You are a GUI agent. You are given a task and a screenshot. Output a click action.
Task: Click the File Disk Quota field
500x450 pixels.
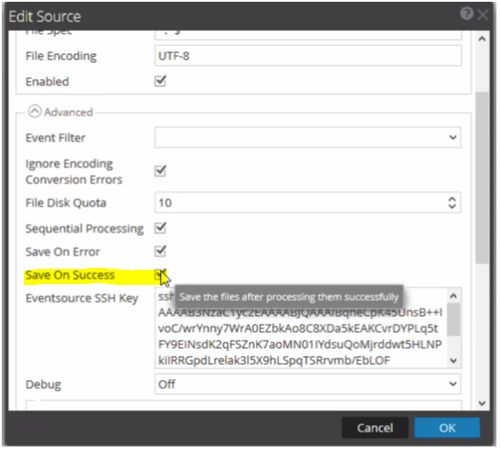coord(308,202)
